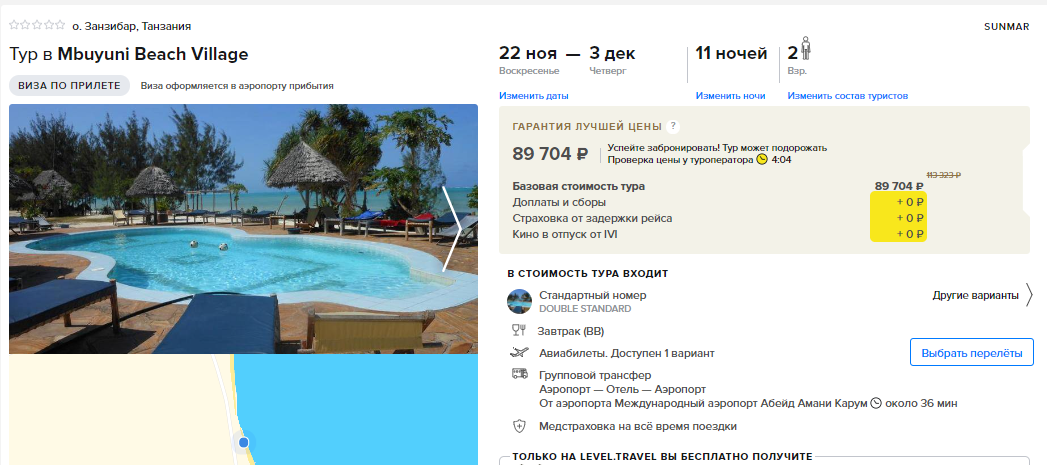Viewport: 1047px width, 465px height.
Task: Open Изменить состав туристов link
Action: (847, 96)
